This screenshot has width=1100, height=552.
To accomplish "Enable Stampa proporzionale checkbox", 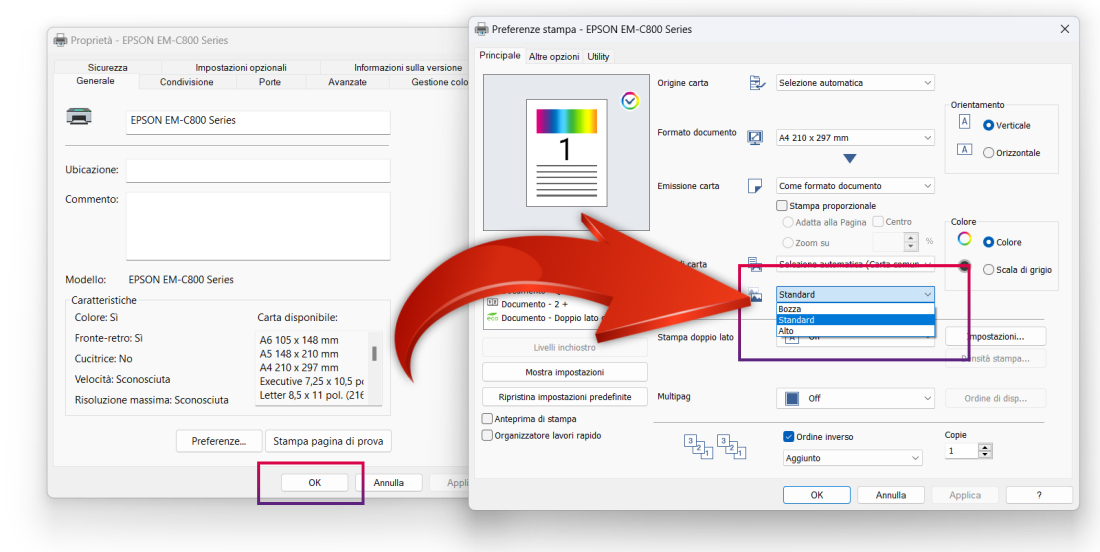I will pos(782,206).
